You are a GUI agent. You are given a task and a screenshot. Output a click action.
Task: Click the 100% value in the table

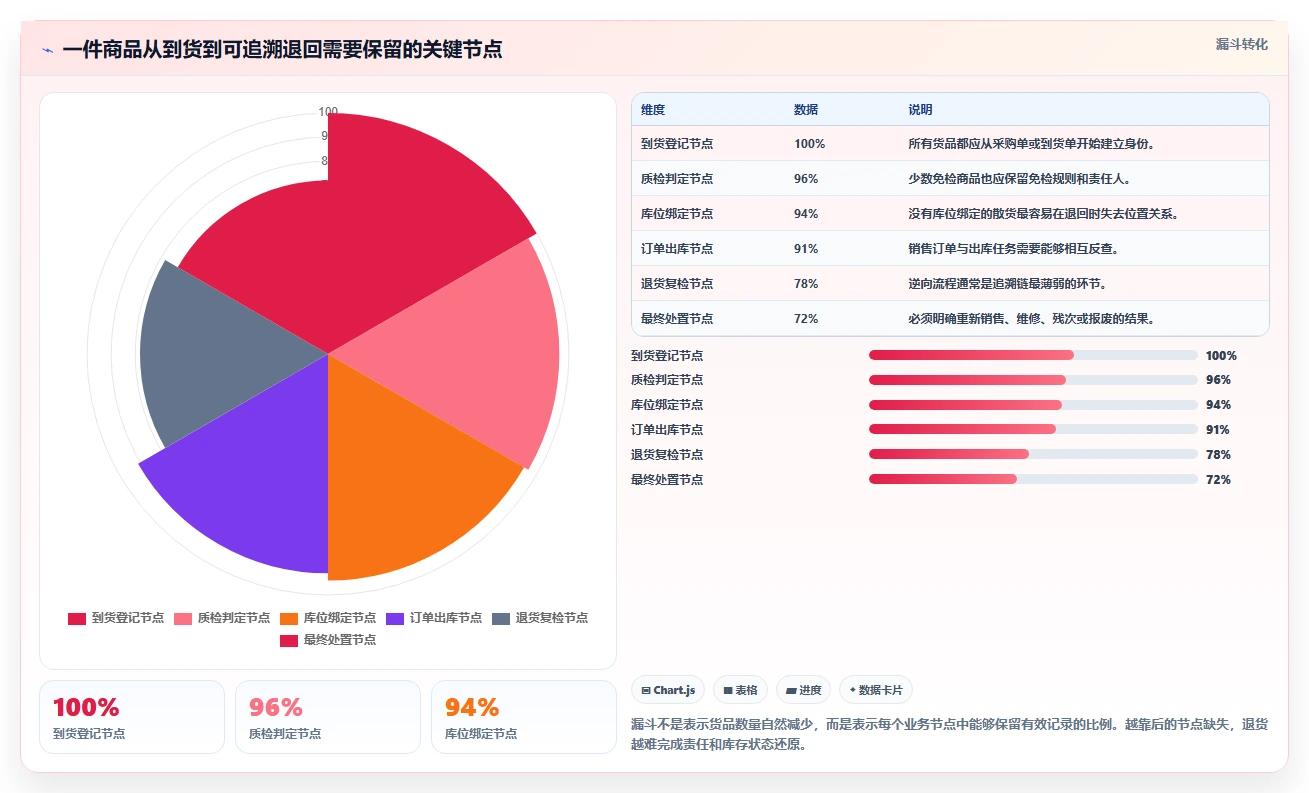coord(809,144)
